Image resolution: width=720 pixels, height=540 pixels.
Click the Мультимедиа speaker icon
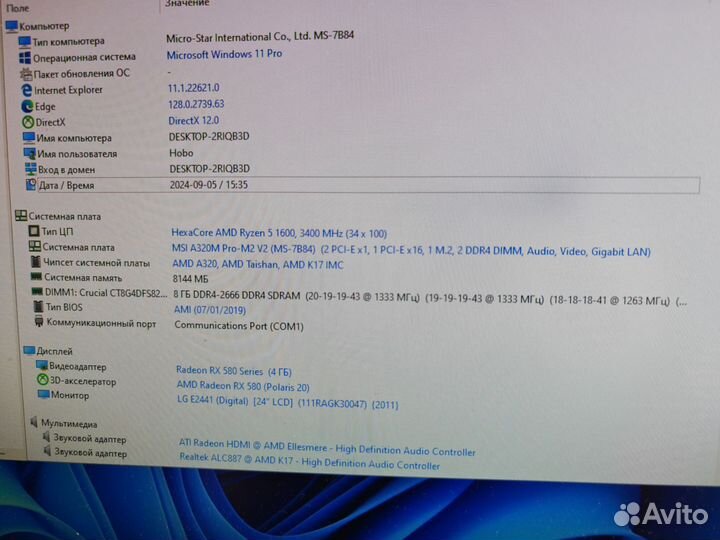click(x=34, y=422)
